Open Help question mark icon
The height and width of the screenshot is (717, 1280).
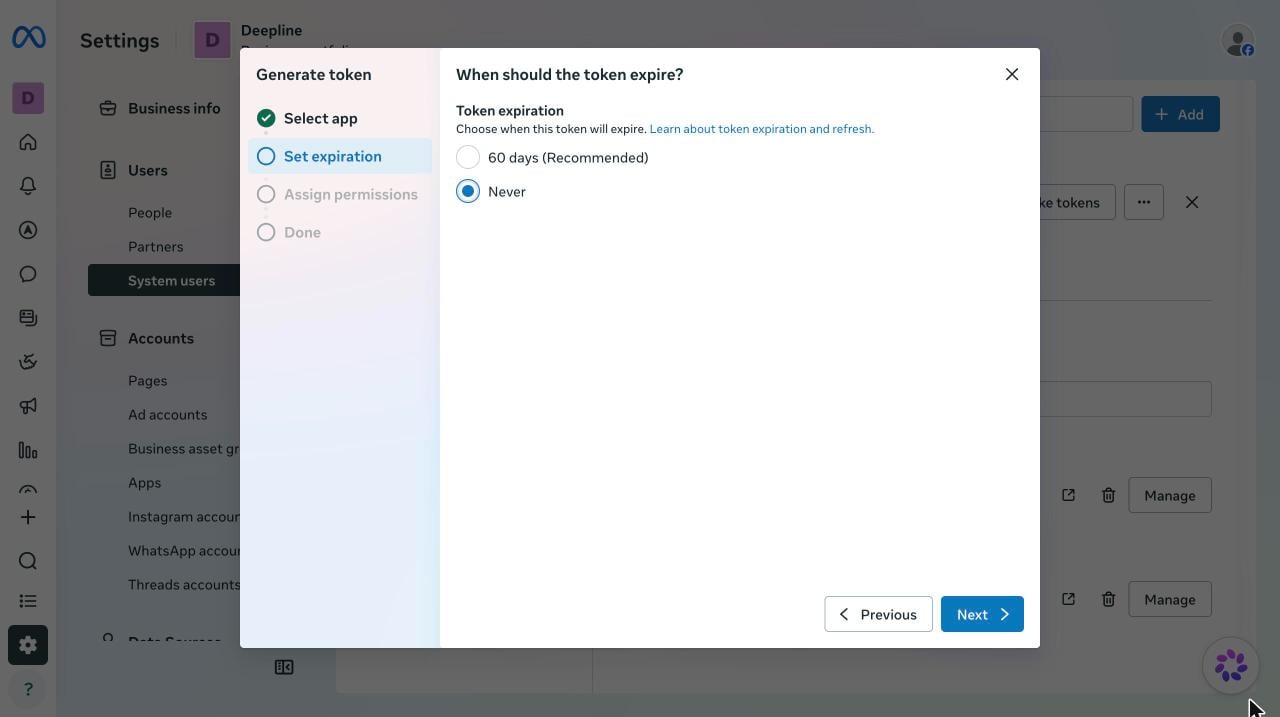point(28,689)
